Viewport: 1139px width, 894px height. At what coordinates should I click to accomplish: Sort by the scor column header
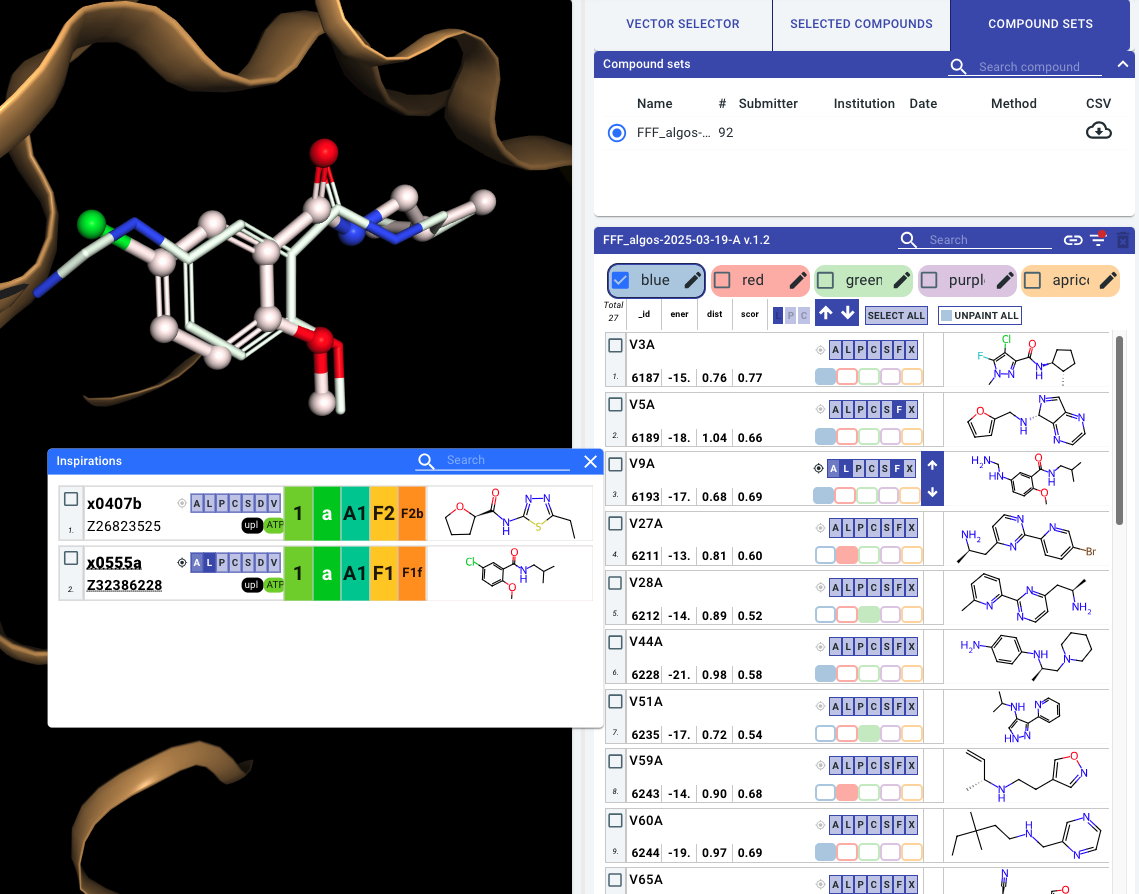click(x=750, y=314)
